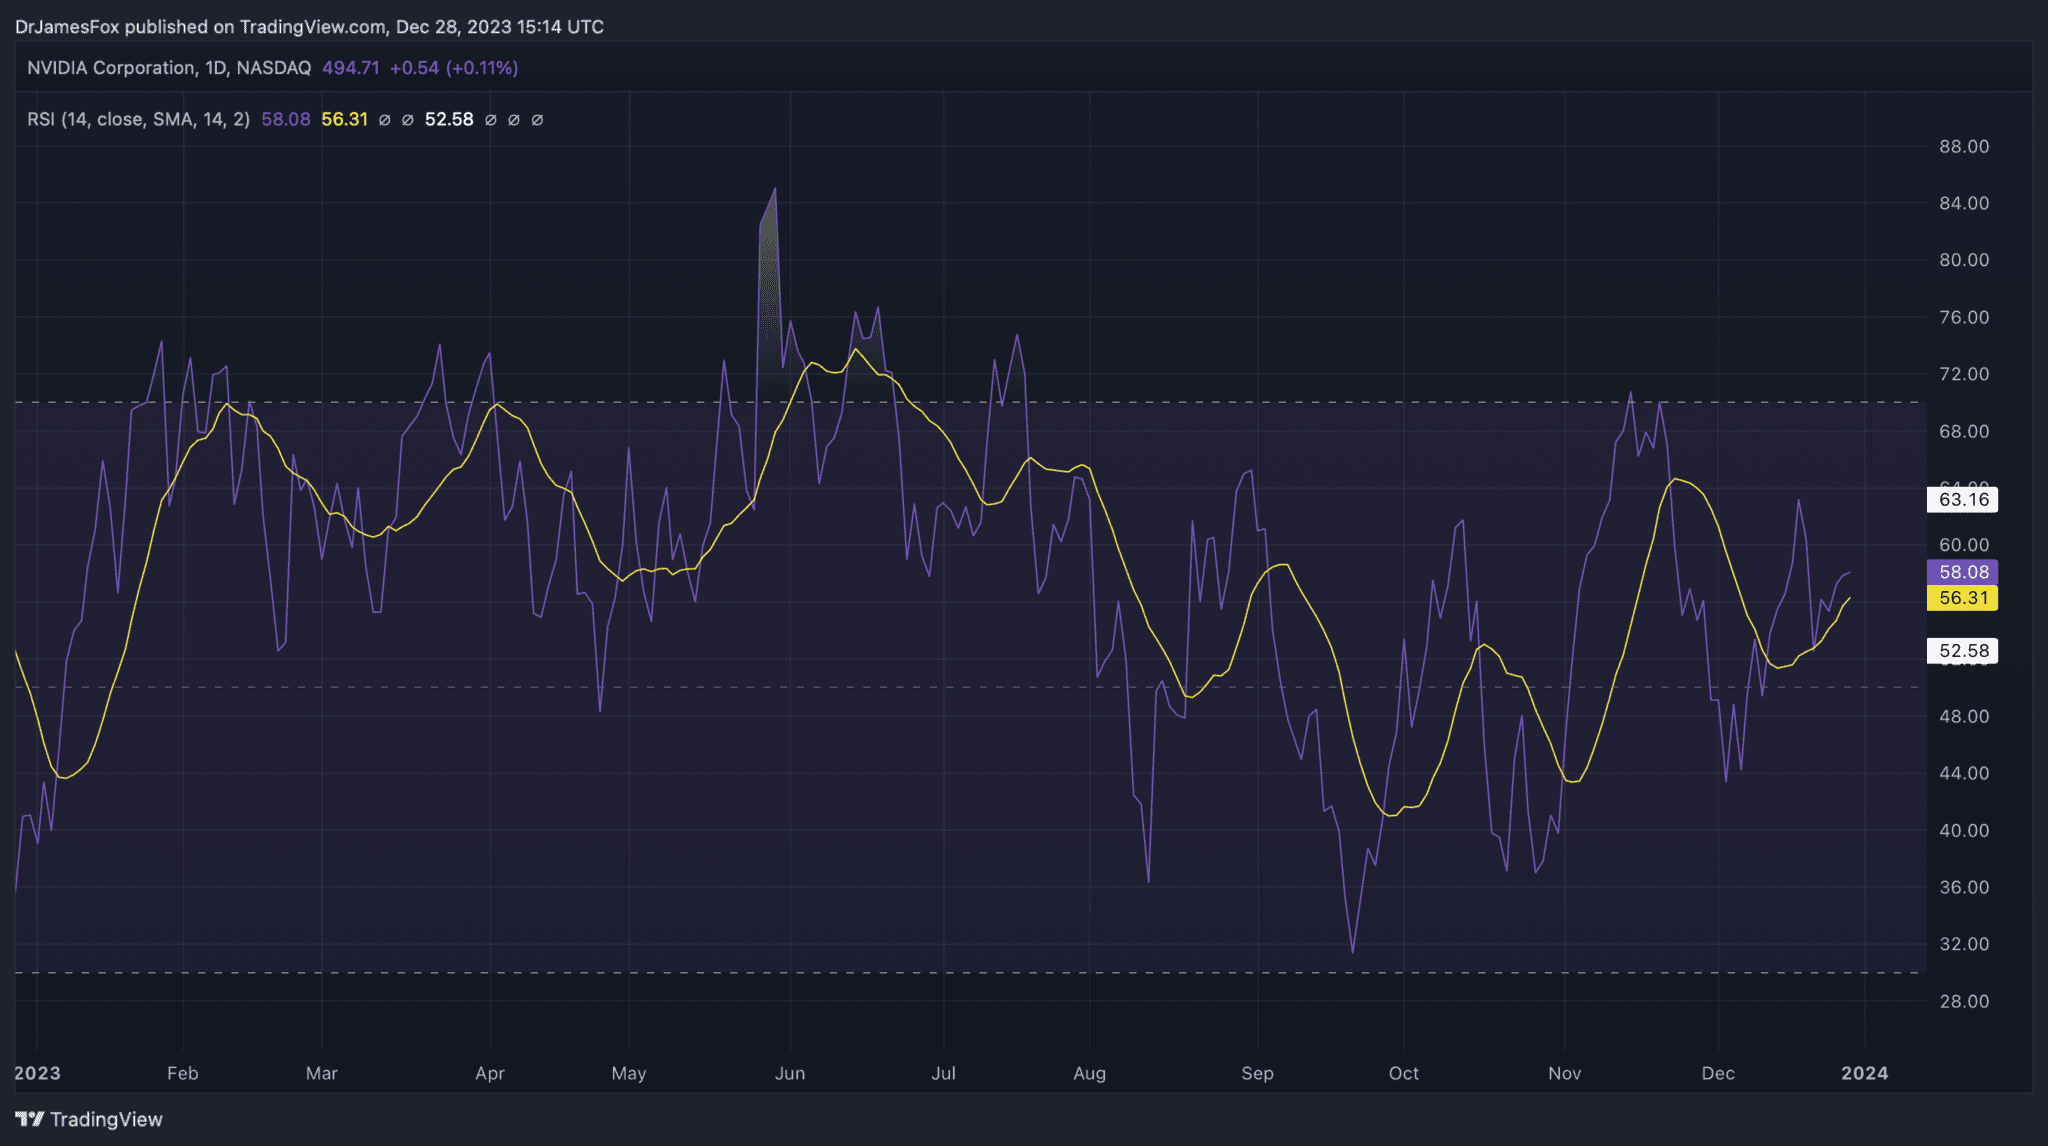
Task: Click the DrJamesFox published header text
Action: point(309,27)
